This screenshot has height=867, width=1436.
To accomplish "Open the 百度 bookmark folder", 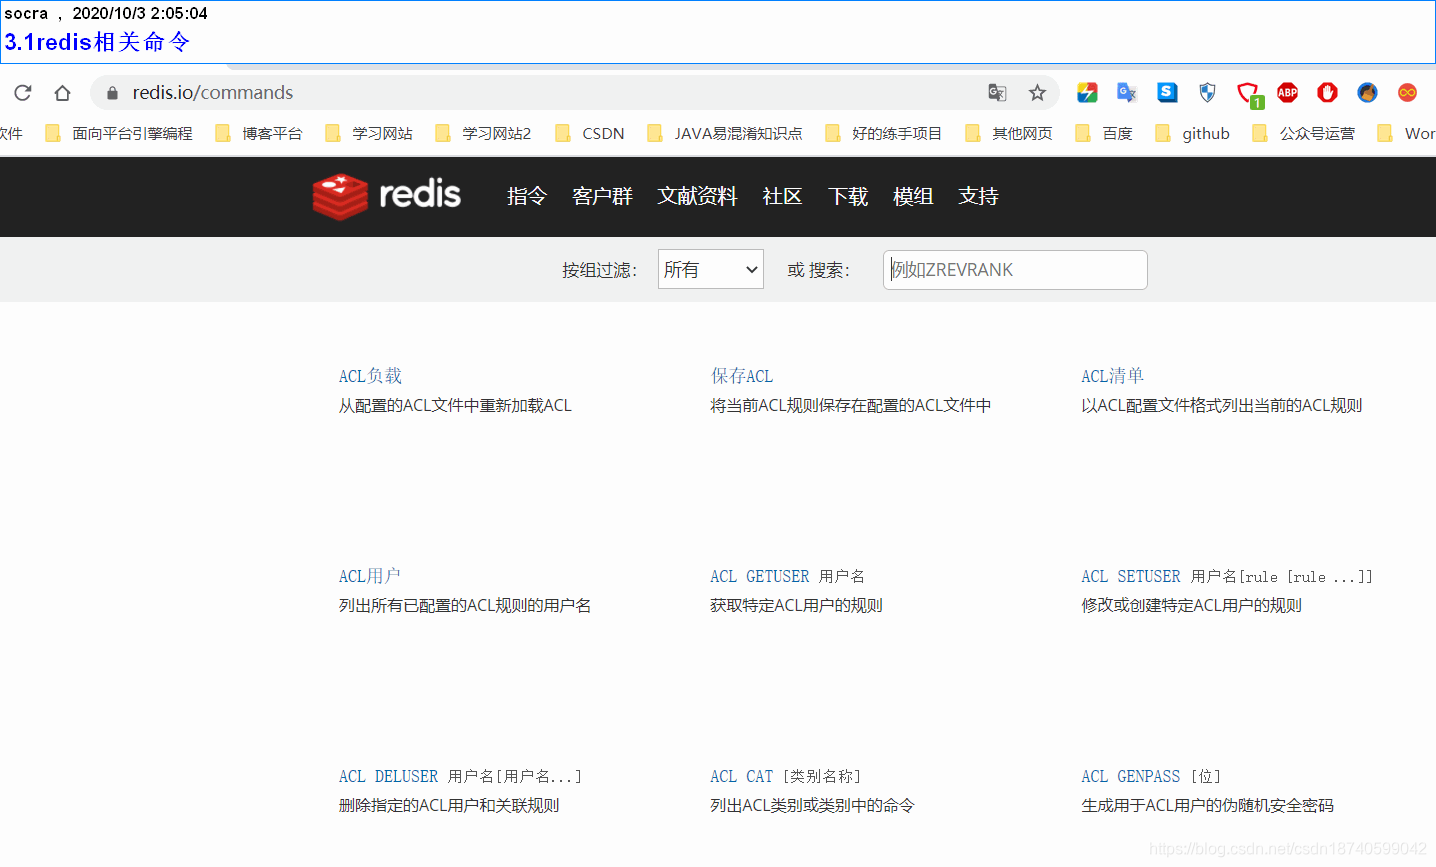I will [1104, 134].
